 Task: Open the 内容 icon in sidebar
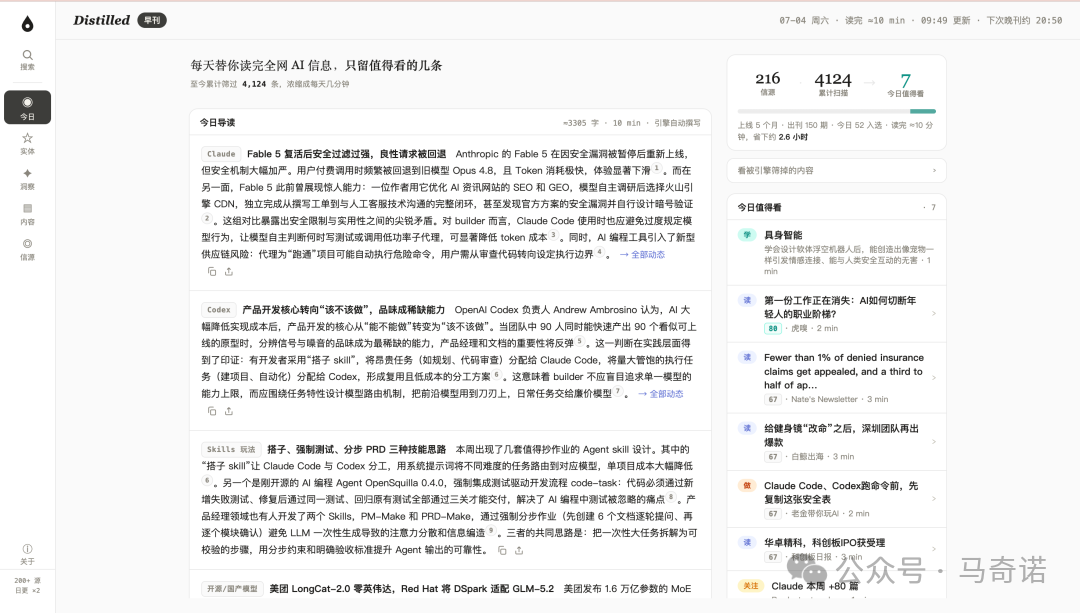click(x=28, y=209)
